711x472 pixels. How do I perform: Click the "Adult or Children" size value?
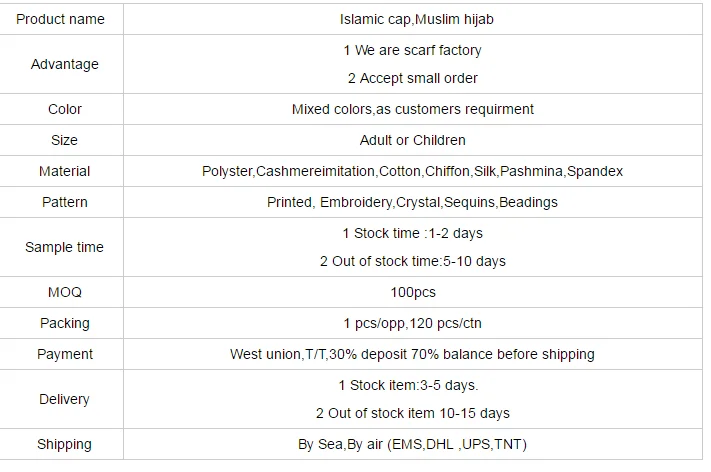point(412,140)
